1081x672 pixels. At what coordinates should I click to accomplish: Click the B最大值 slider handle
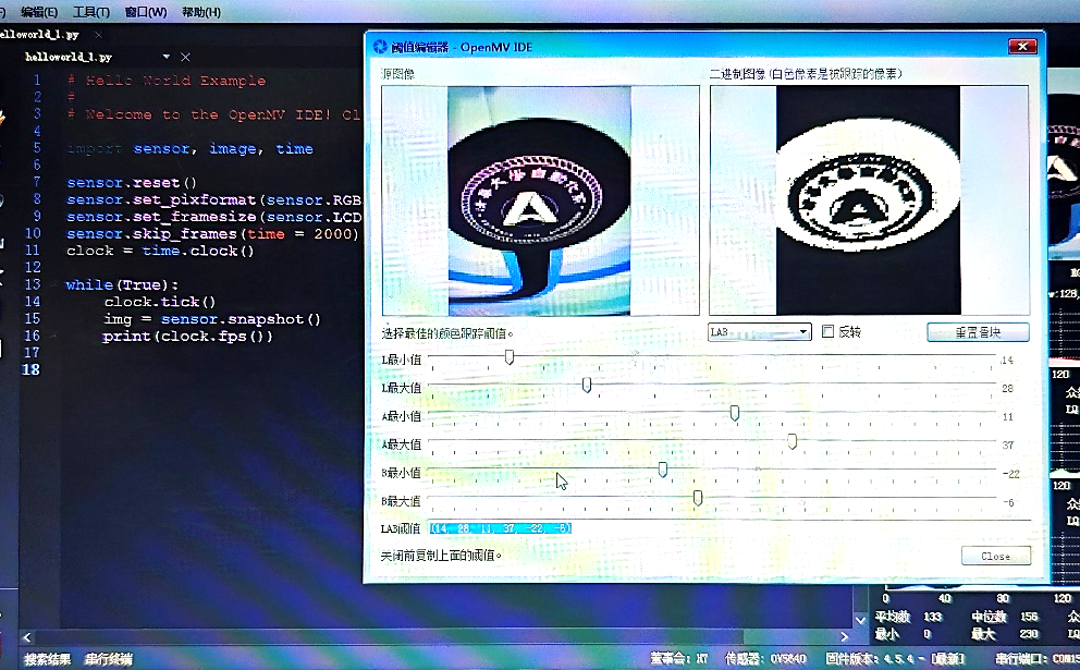tap(698, 498)
